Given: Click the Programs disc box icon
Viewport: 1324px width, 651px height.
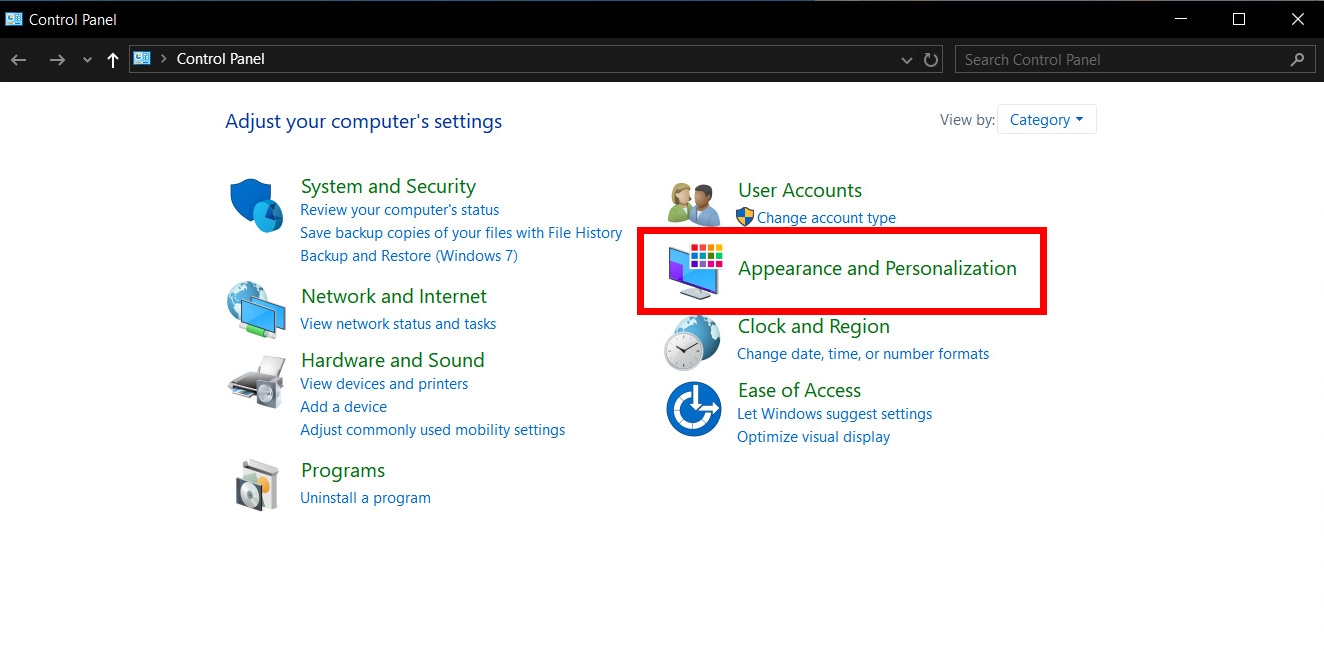Looking at the screenshot, I should pyautogui.click(x=258, y=486).
